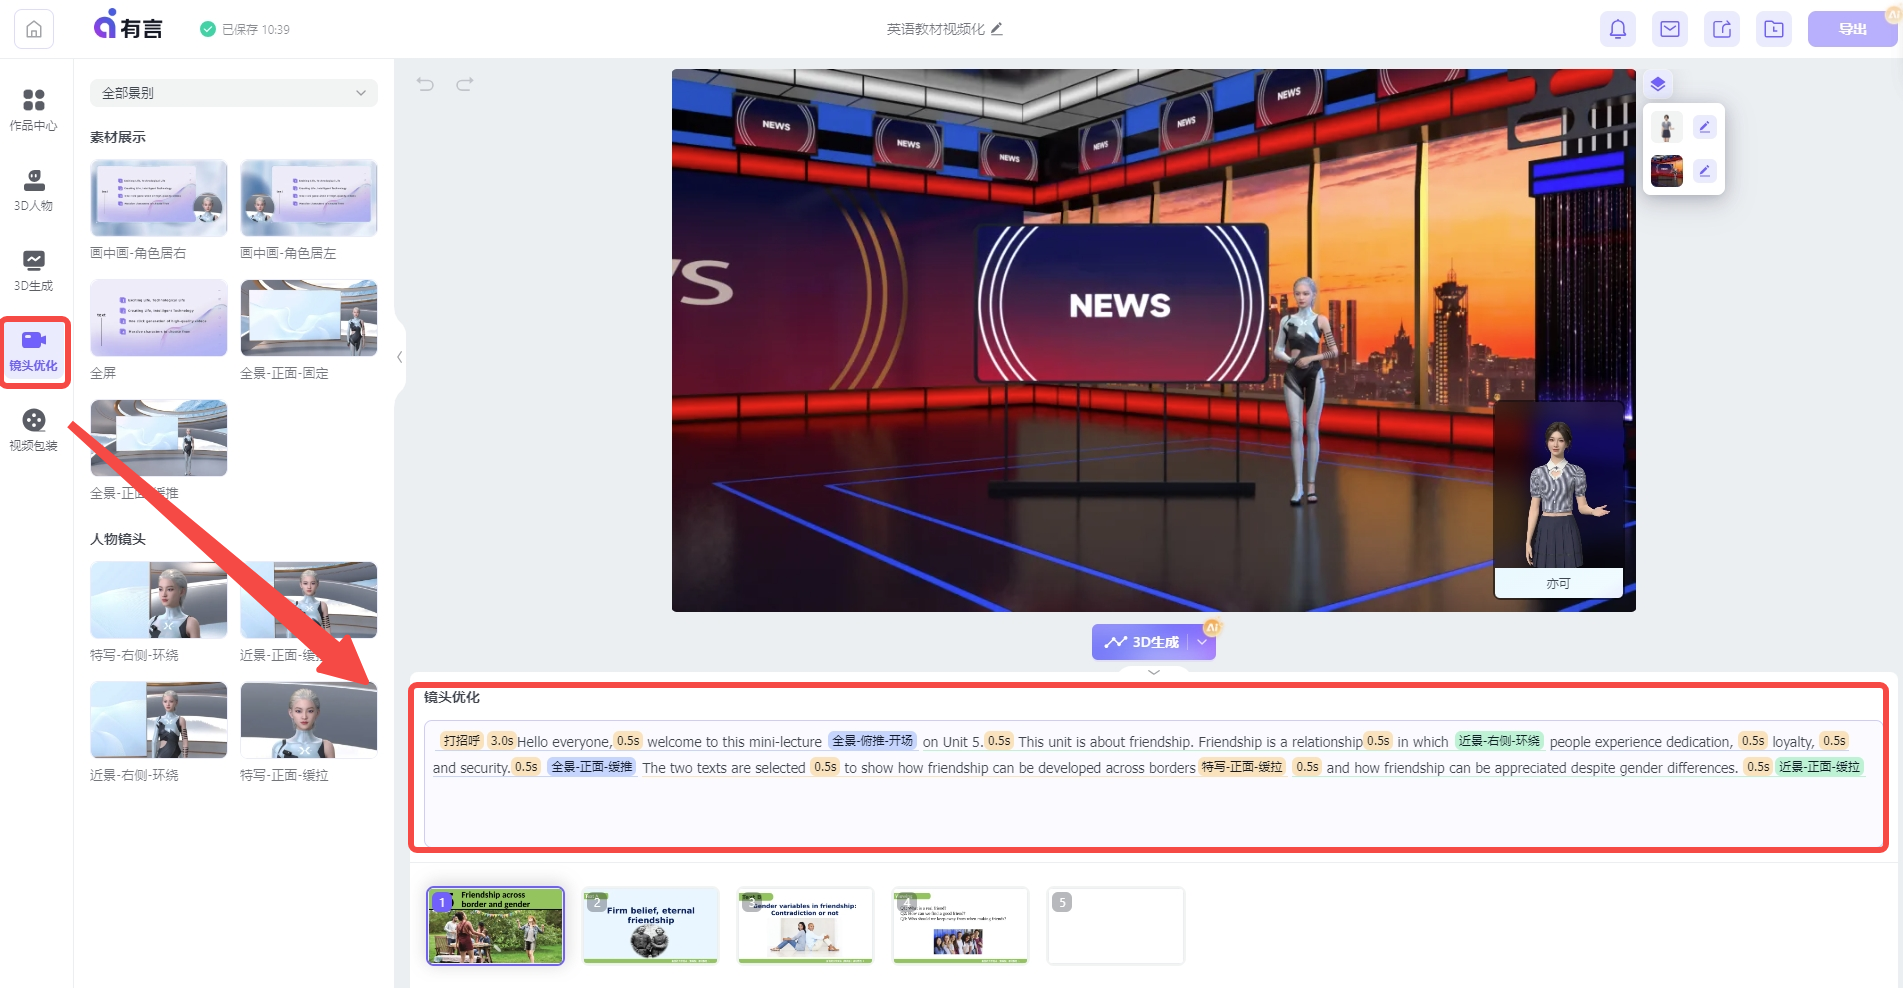Click the undo arrow icon
Image resolution: width=1903 pixels, height=988 pixels.
(426, 84)
